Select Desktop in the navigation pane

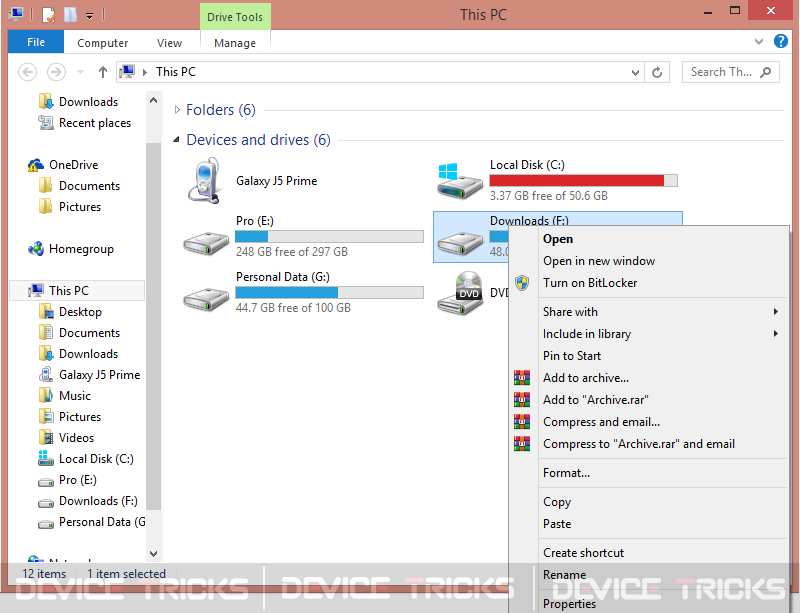80,312
